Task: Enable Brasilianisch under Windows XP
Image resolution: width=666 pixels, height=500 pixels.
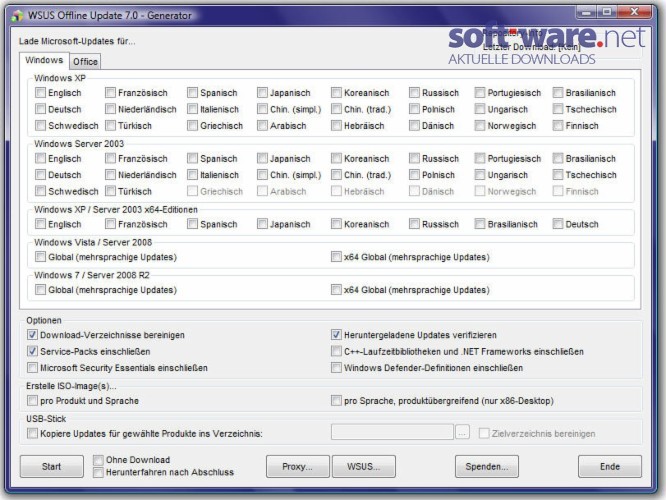Action: point(558,93)
